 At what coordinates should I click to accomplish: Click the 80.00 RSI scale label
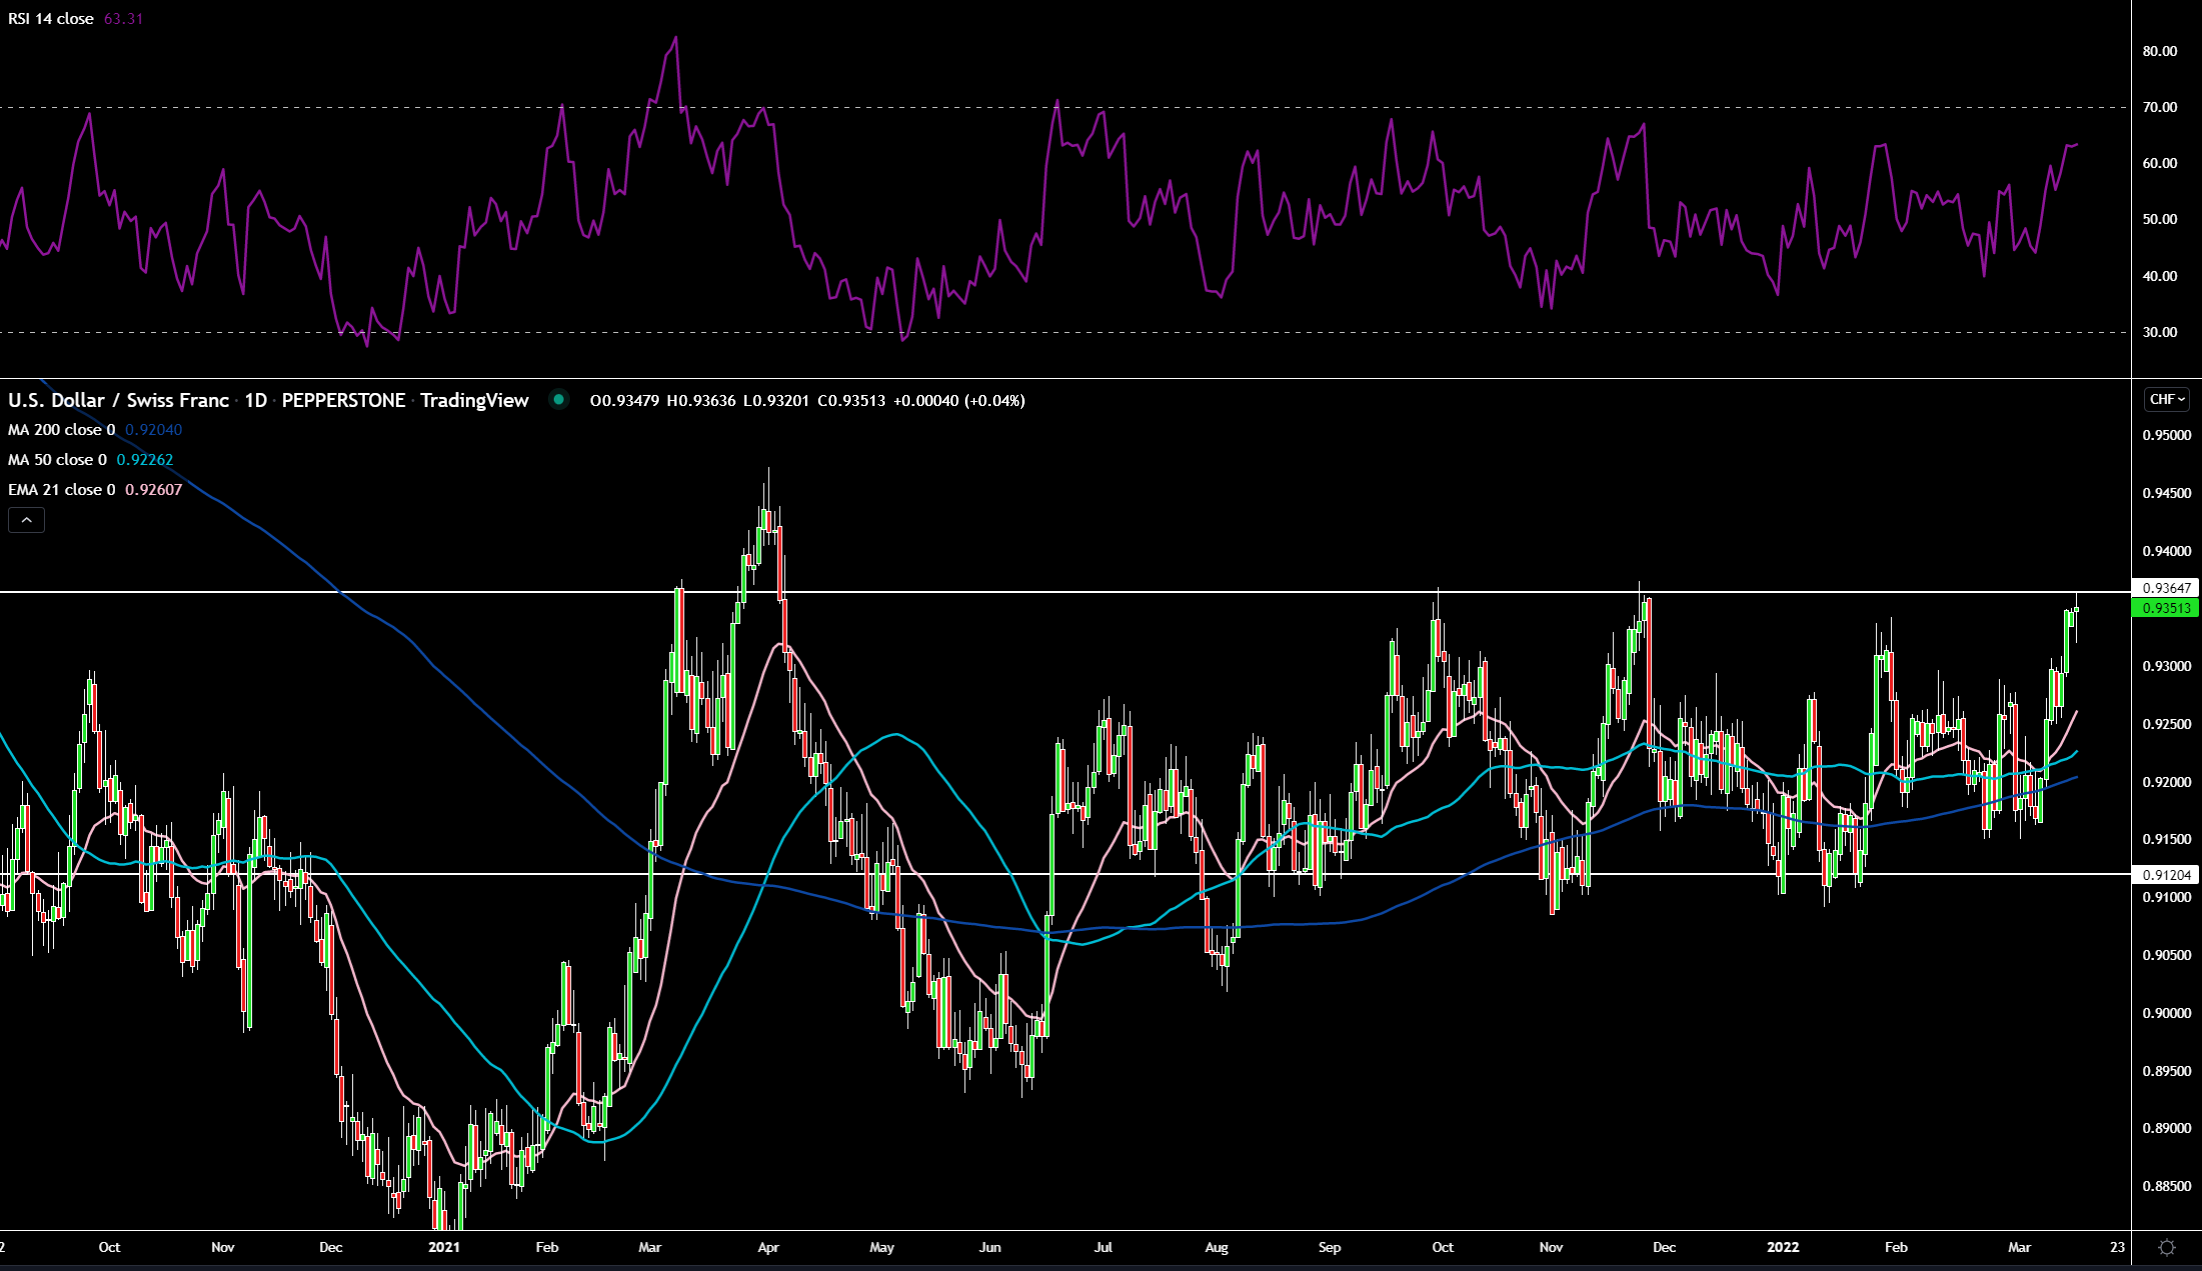click(2159, 51)
